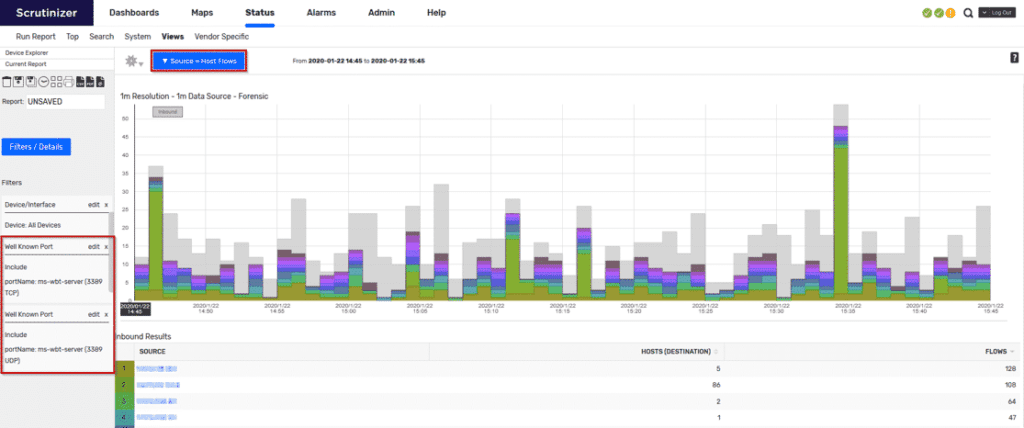Click the row 4 teal color swatch
This screenshot has height=428, width=1024.
(124, 417)
